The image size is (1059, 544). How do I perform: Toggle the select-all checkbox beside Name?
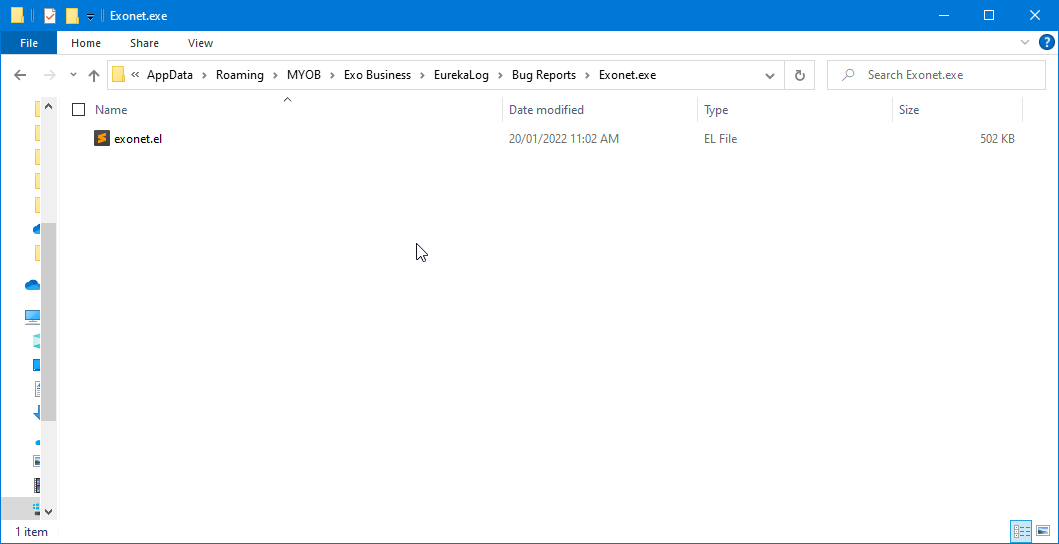79,110
